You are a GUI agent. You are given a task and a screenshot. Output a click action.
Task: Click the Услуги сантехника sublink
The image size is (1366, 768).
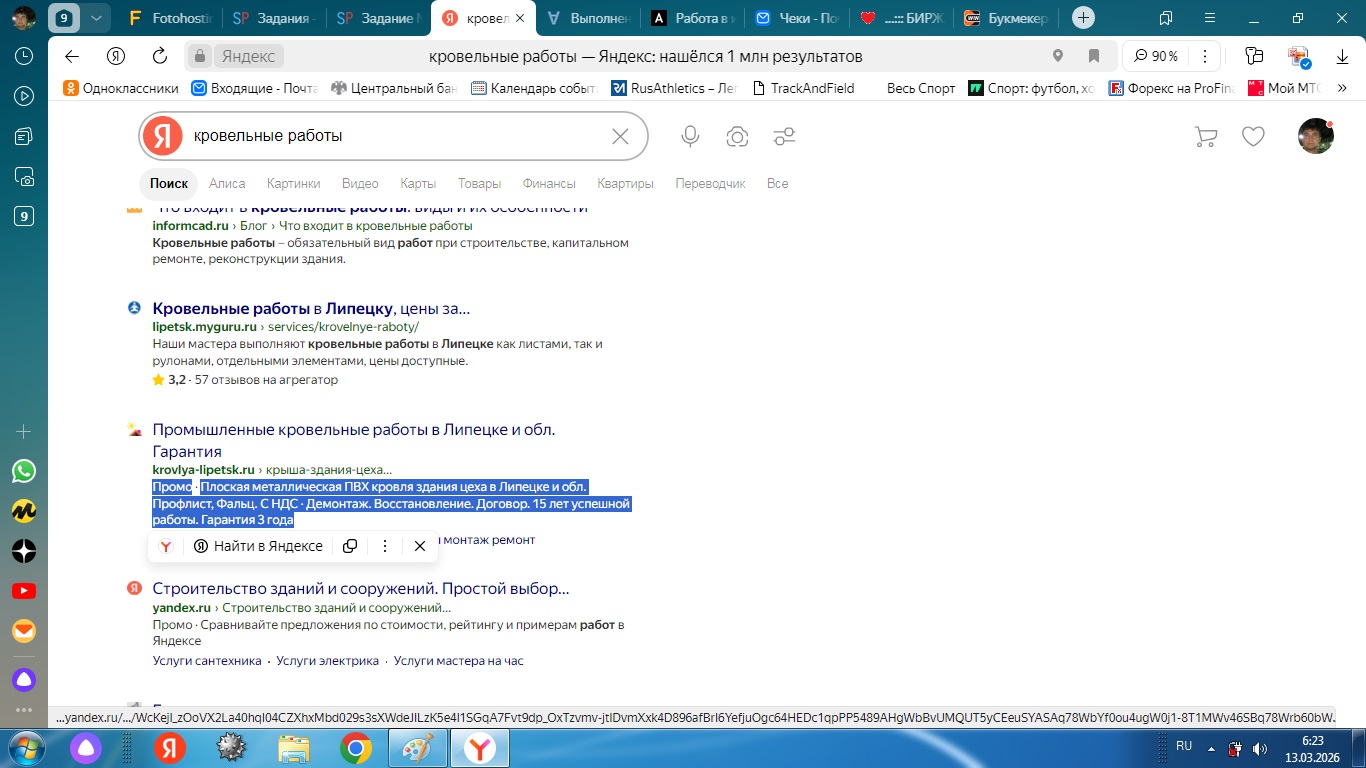click(x=207, y=661)
